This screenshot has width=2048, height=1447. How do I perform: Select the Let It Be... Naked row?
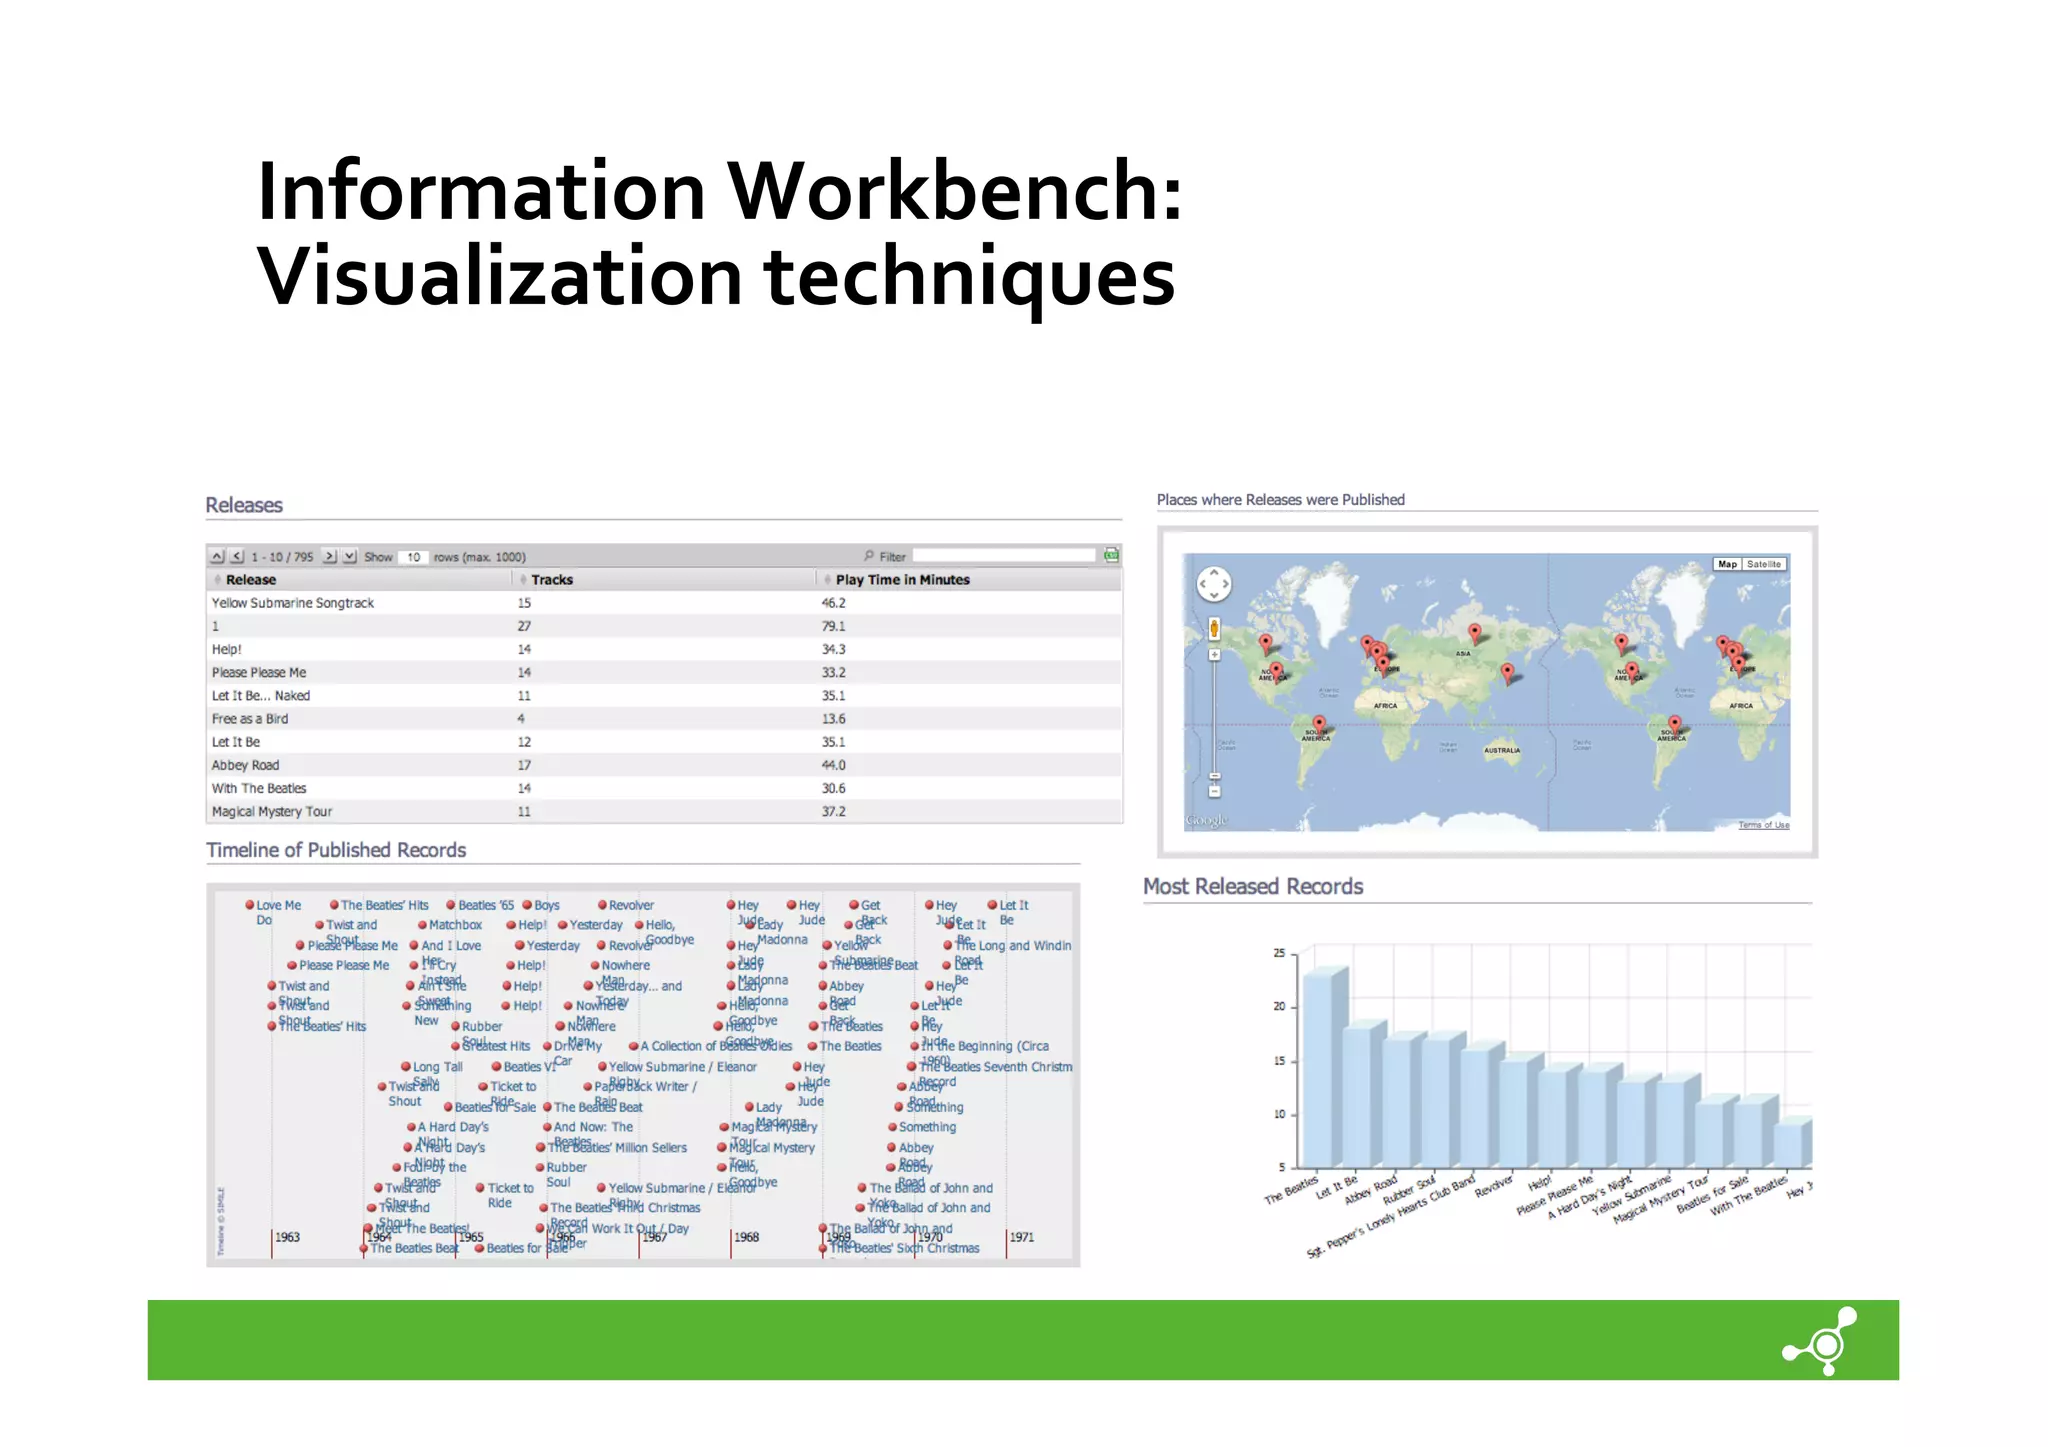pyautogui.click(x=664, y=696)
